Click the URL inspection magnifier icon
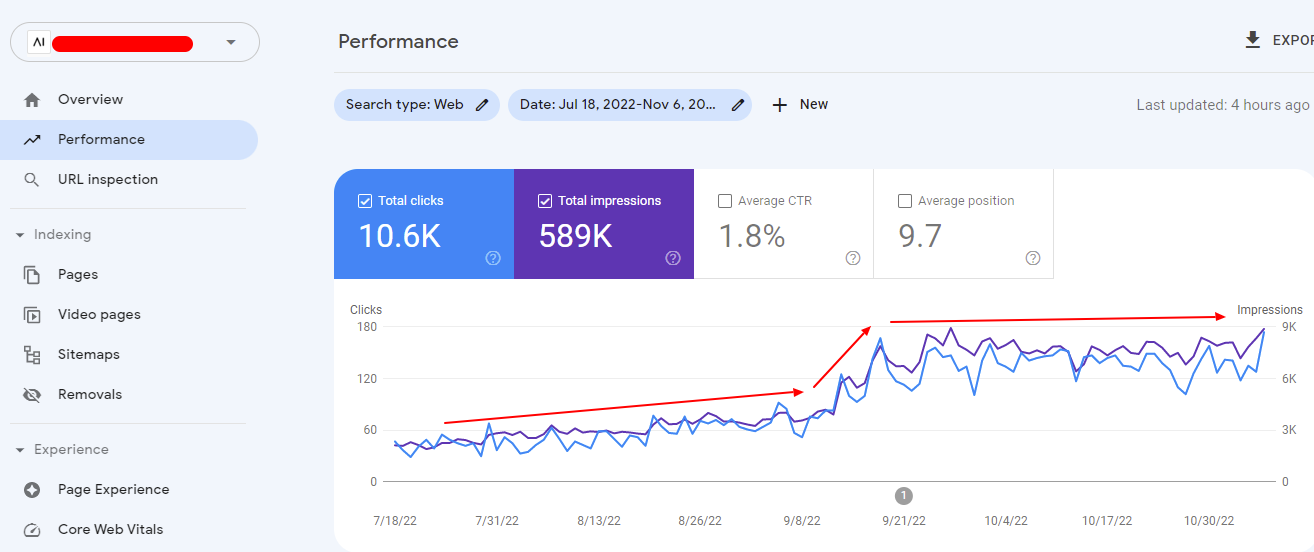 click(x=32, y=180)
